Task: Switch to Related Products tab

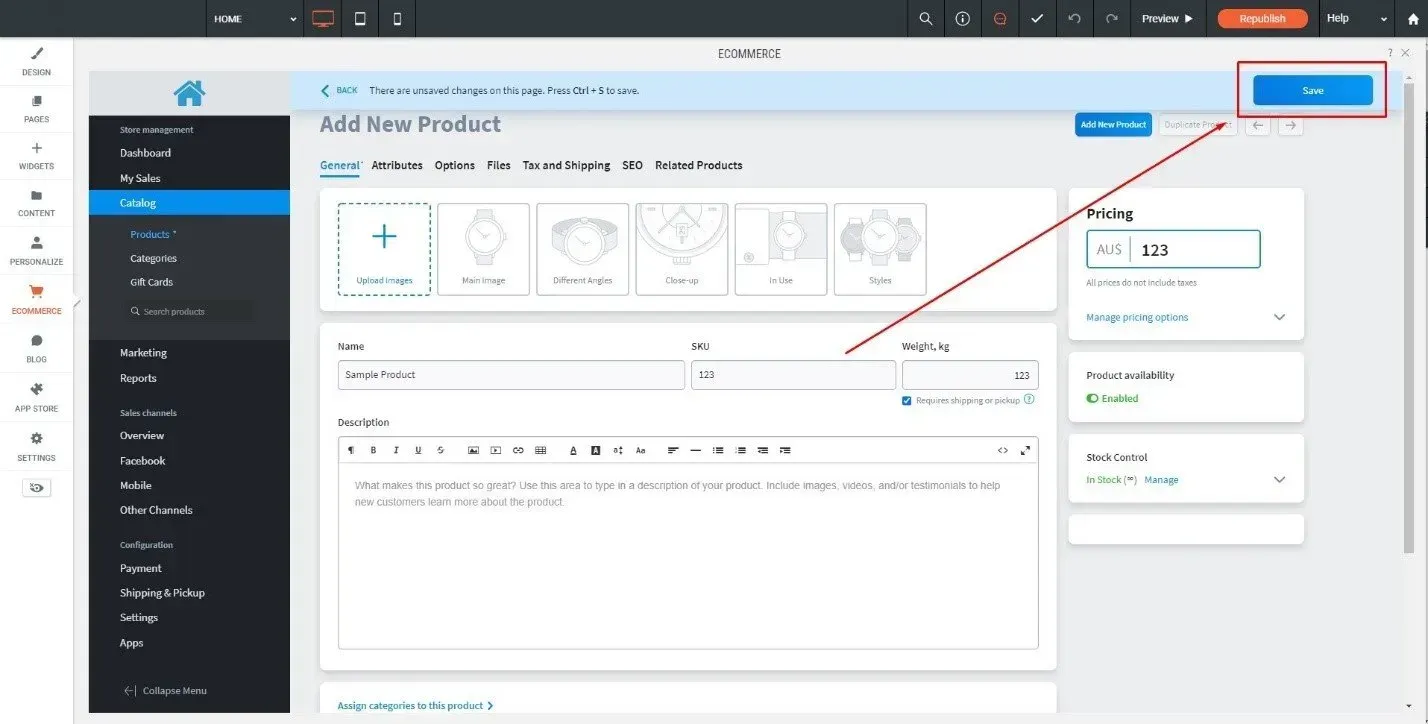Action: coord(699,165)
